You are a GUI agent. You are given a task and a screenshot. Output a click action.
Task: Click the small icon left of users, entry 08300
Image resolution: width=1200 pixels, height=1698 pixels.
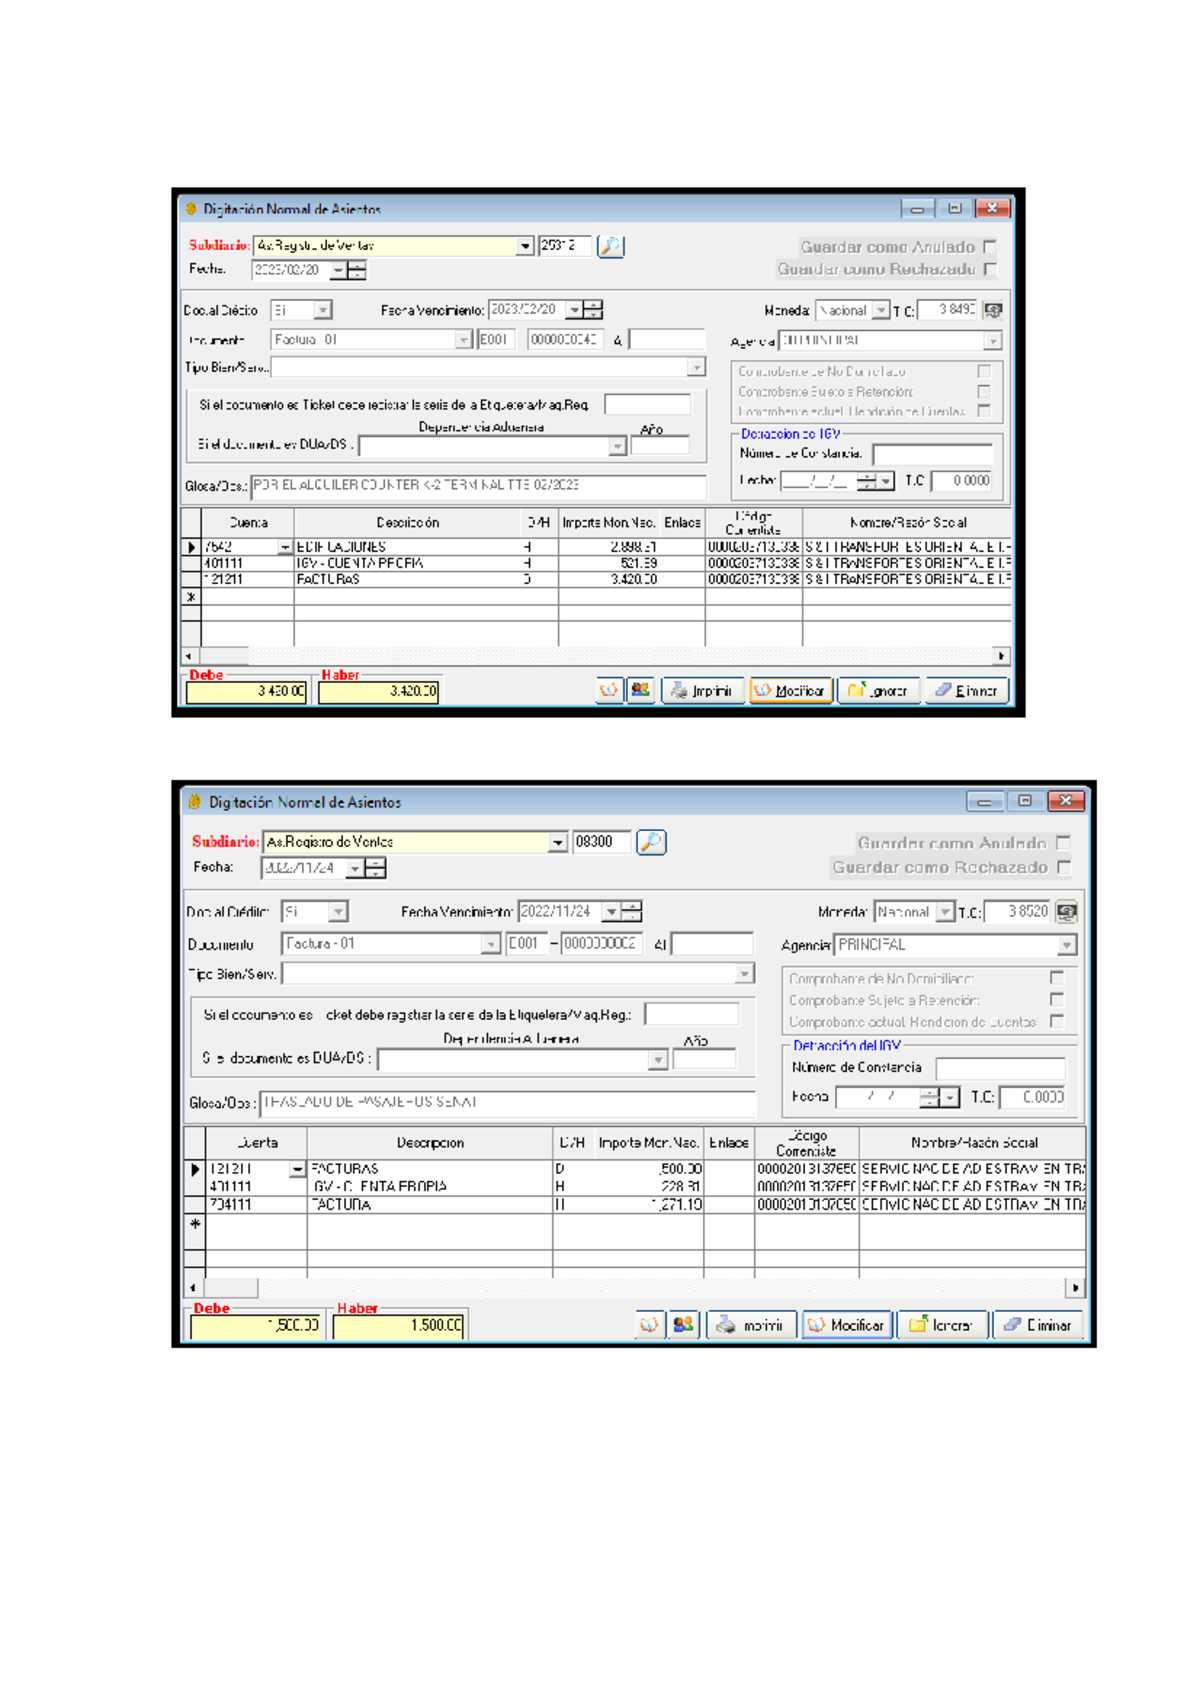649,1325
